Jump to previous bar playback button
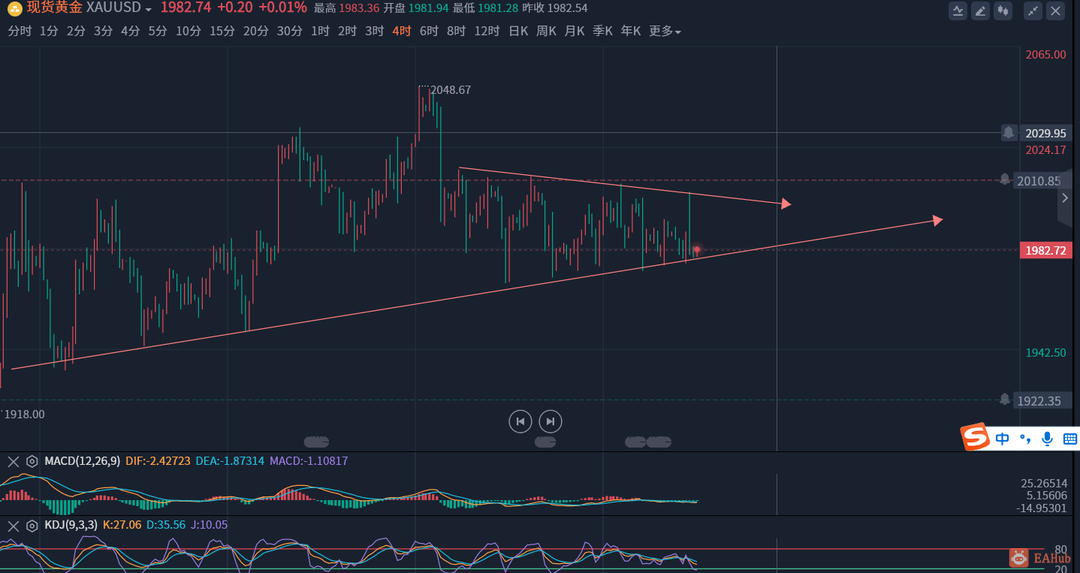The height and width of the screenshot is (573, 1080). click(x=520, y=421)
